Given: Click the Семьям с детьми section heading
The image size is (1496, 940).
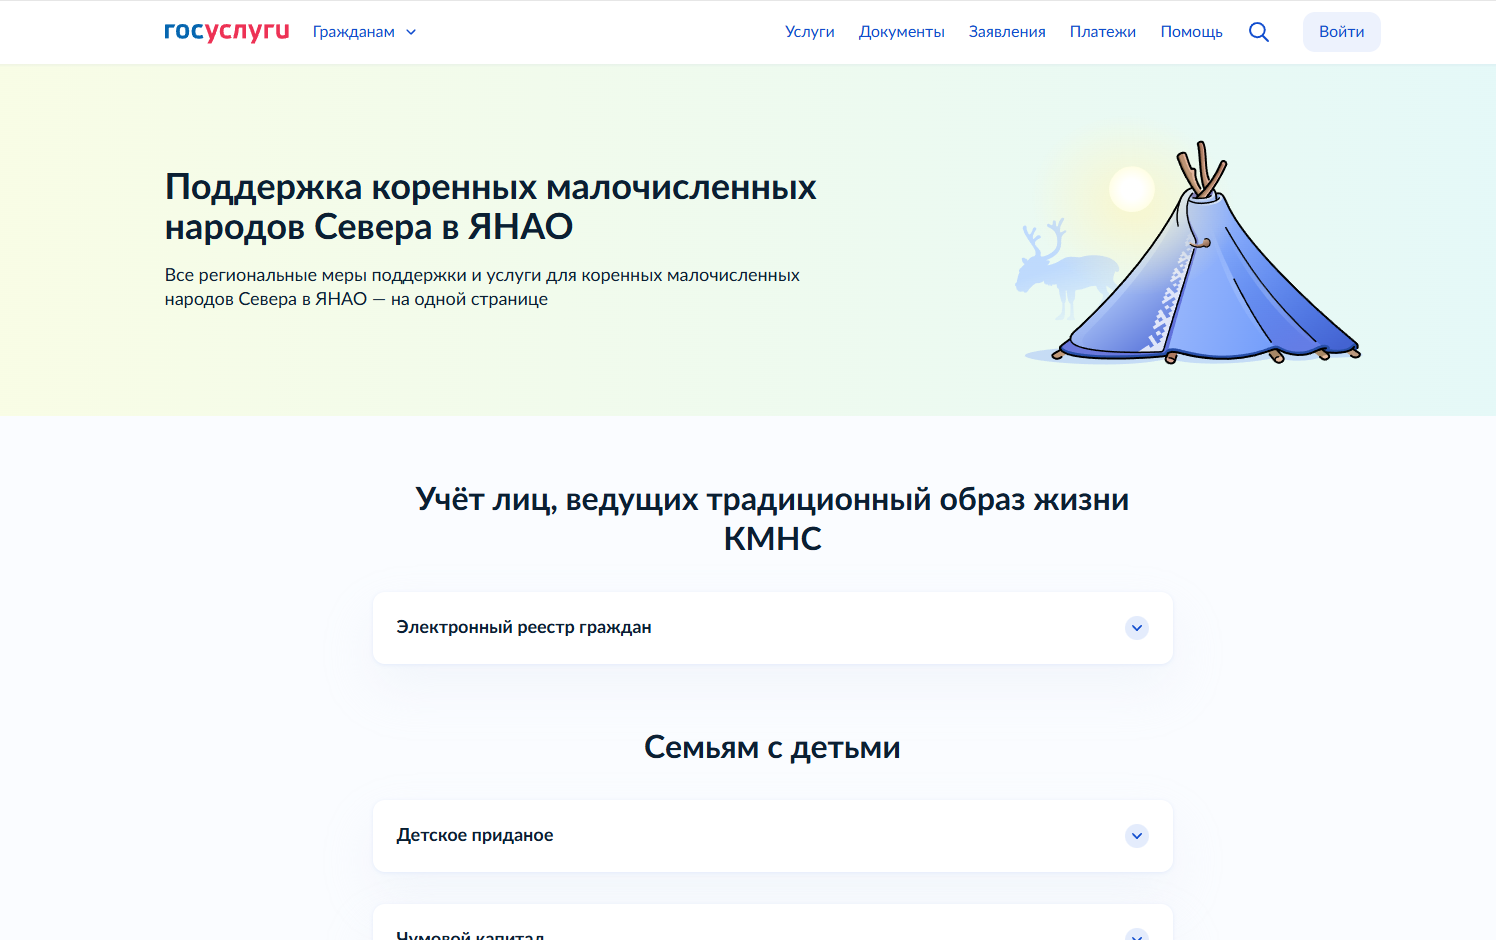Looking at the screenshot, I should pos(772,747).
